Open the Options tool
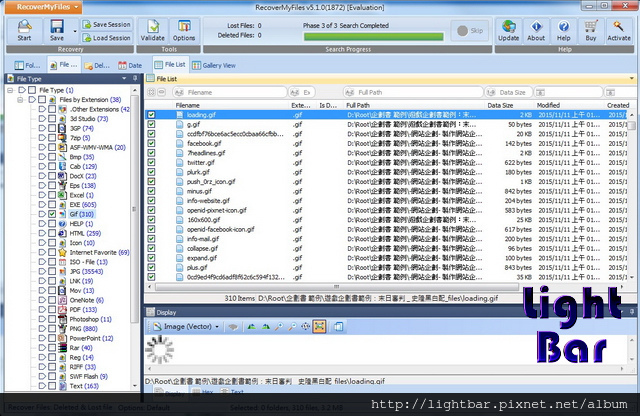Screen dimensions: 640x416 tap(184, 31)
